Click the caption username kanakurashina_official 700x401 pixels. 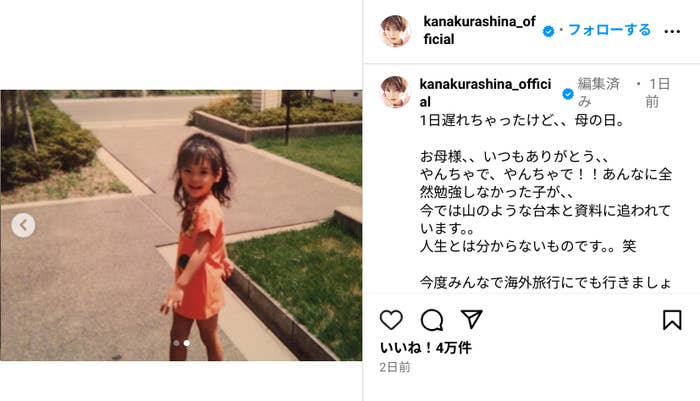[485, 92]
